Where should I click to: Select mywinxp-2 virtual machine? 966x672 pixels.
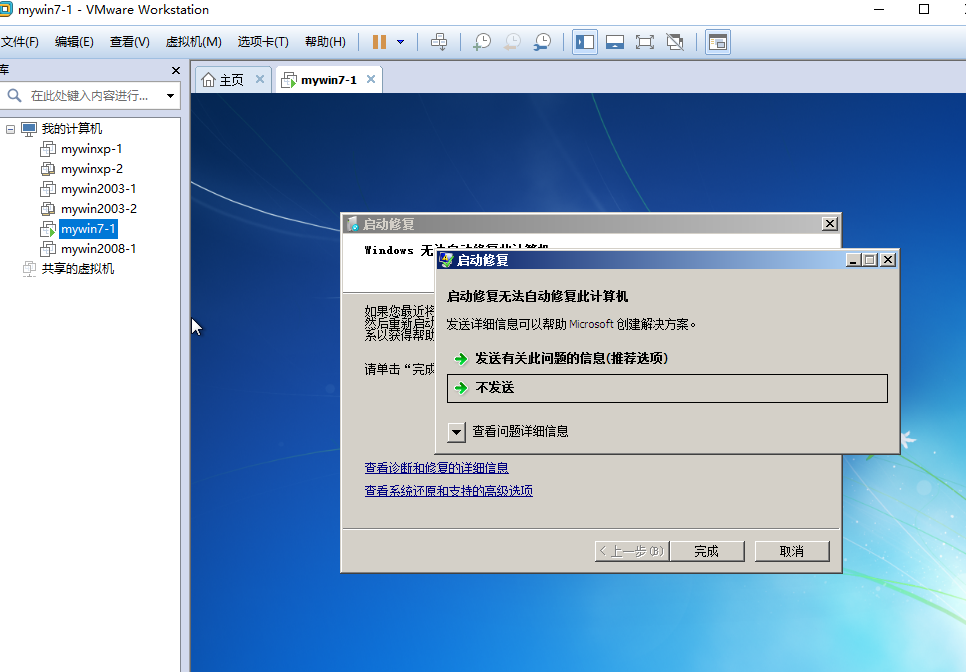92,169
